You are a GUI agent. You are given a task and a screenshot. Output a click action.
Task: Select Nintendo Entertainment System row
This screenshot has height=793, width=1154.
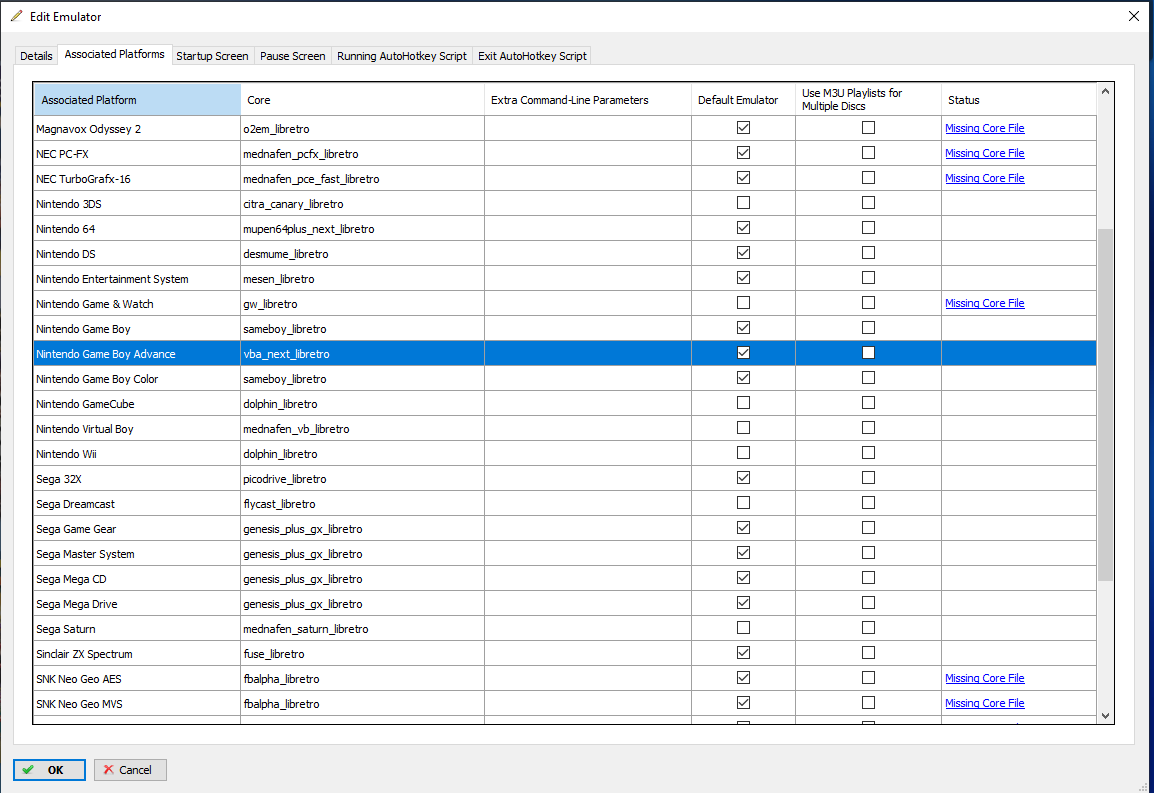(x=564, y=278)
